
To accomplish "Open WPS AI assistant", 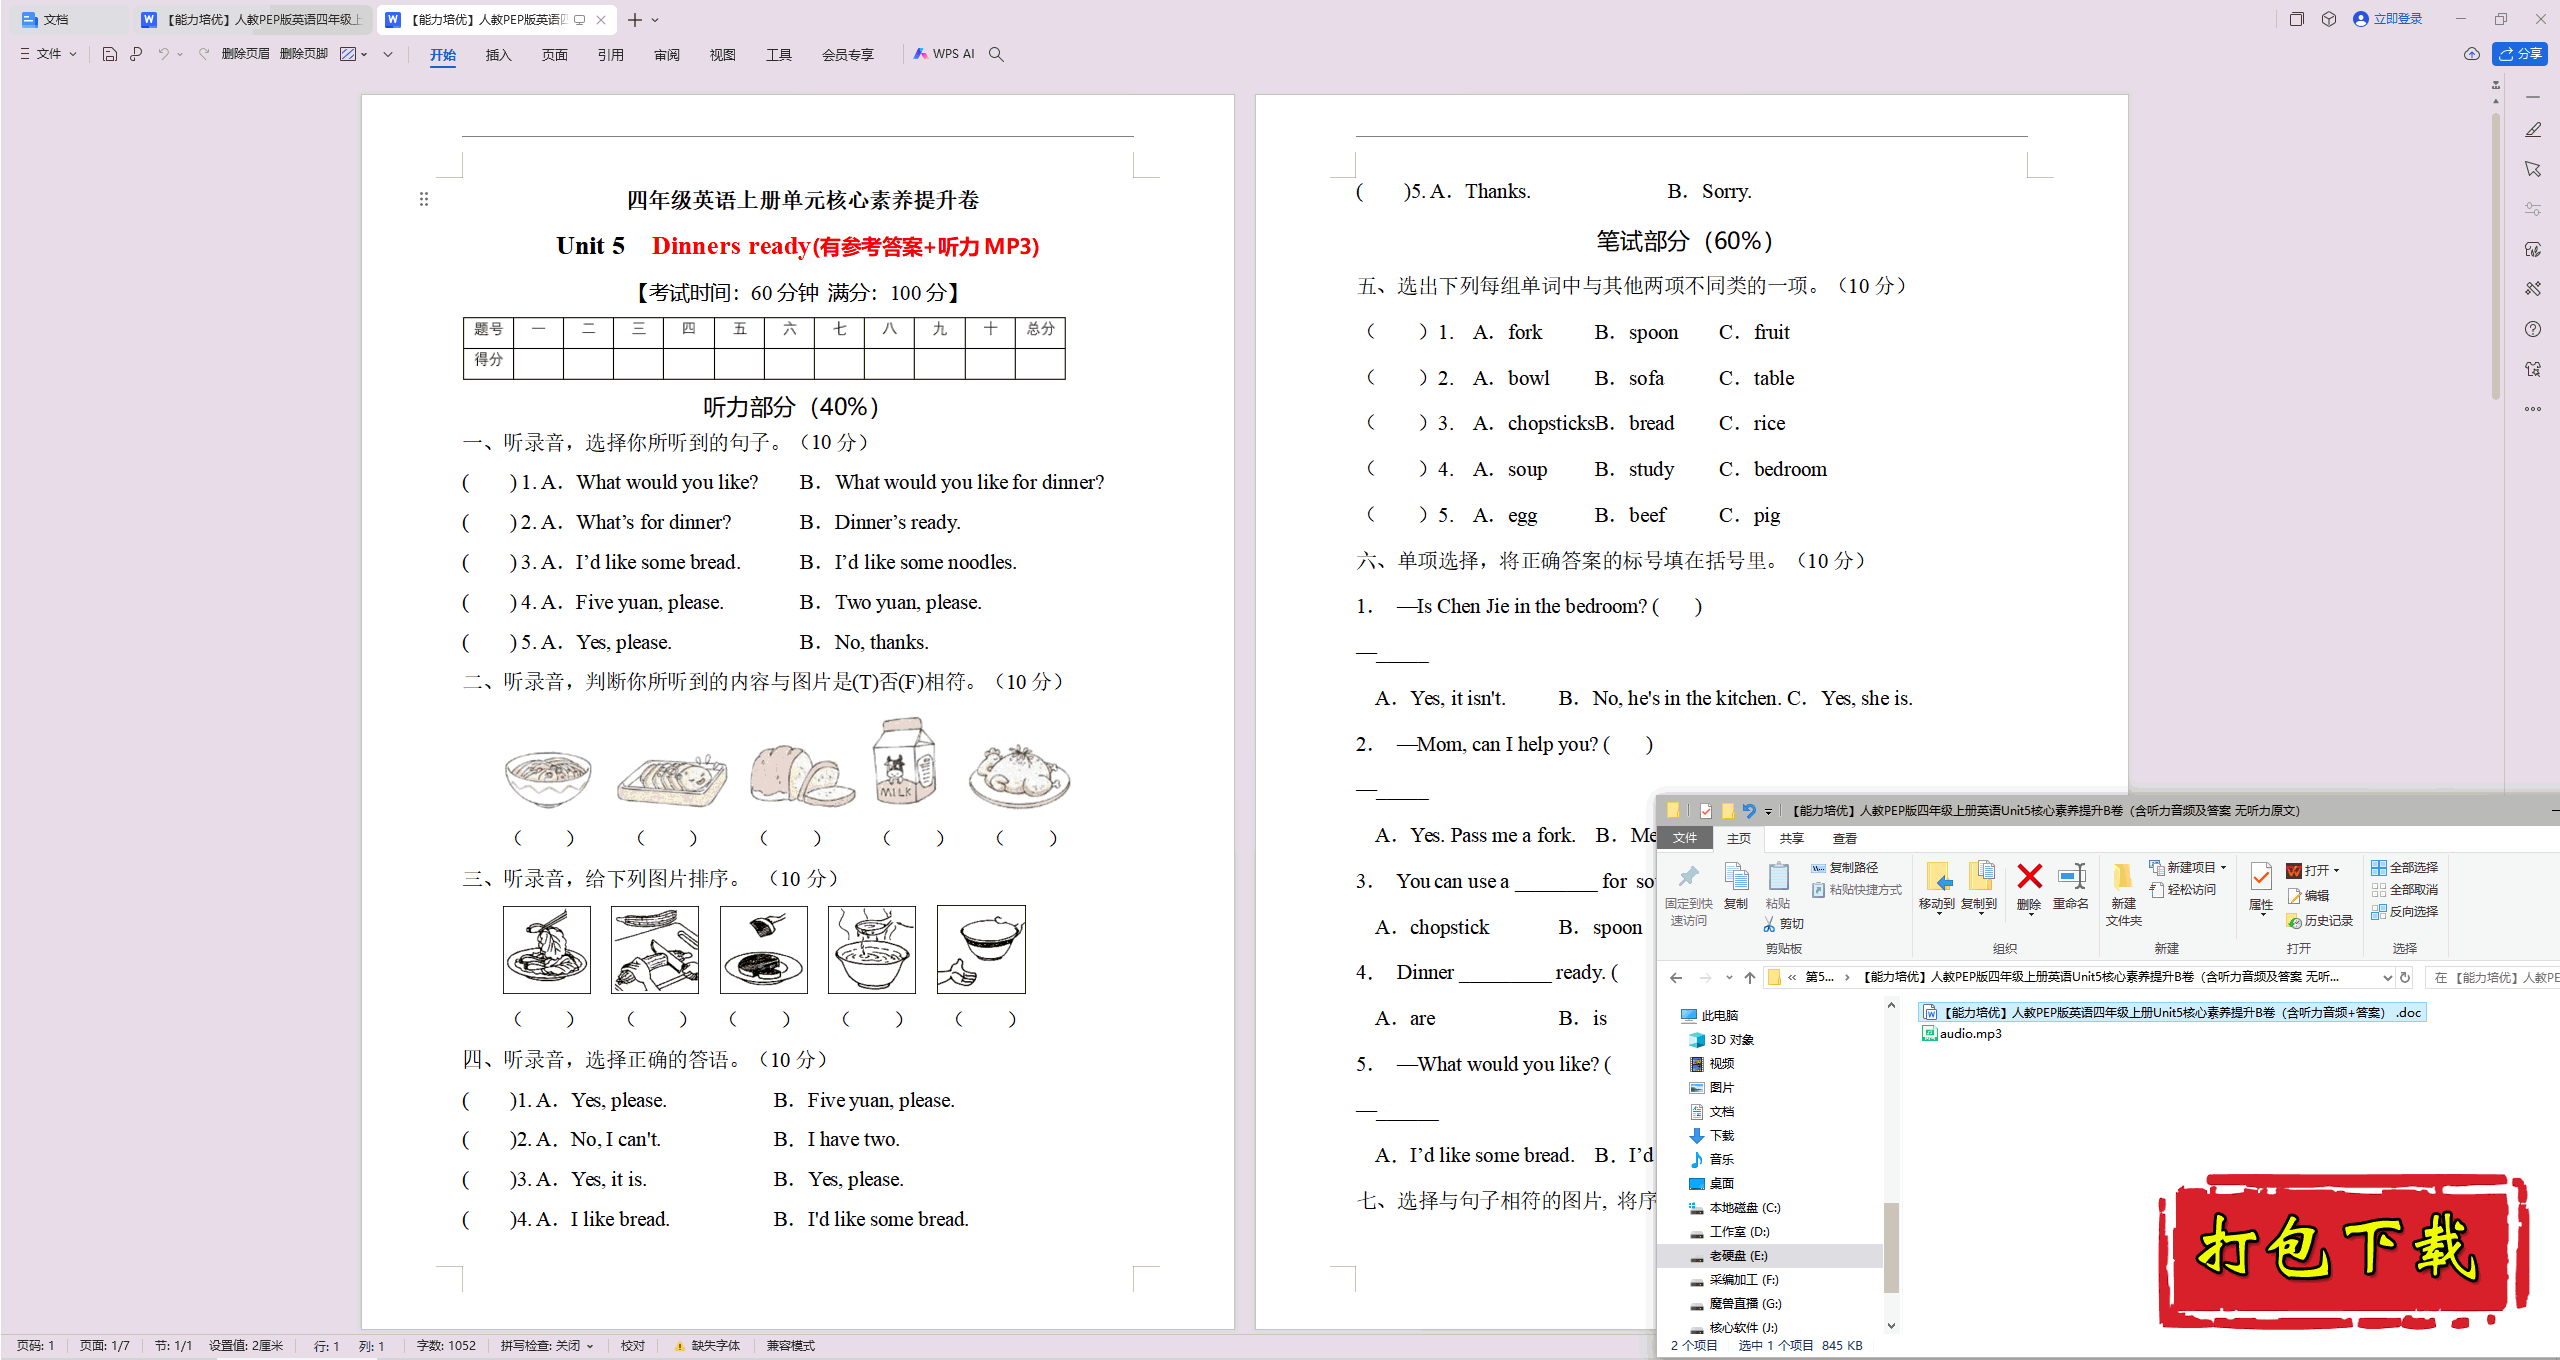I will click(x=944, y=54).
